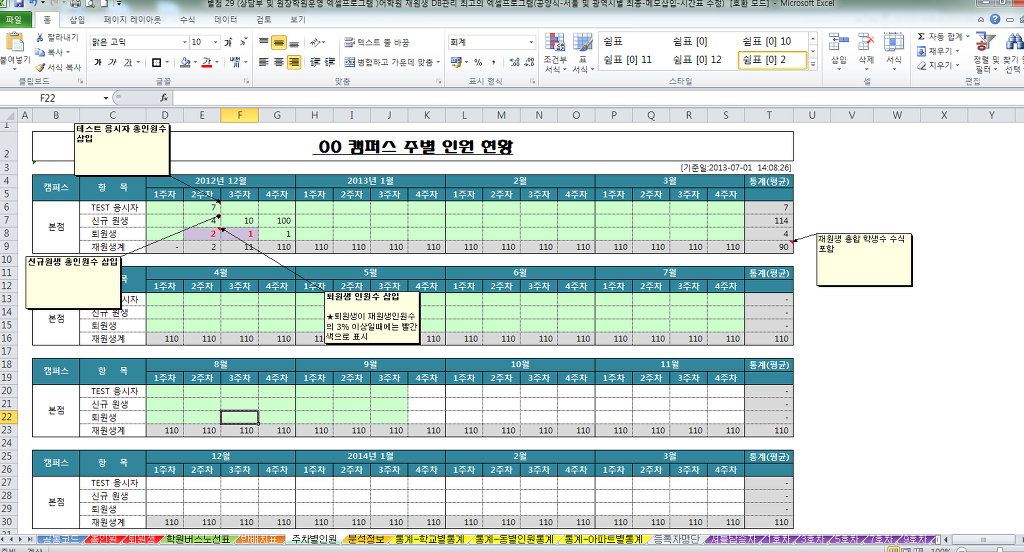Click the decrease font size icon

(x=243, y=42)
